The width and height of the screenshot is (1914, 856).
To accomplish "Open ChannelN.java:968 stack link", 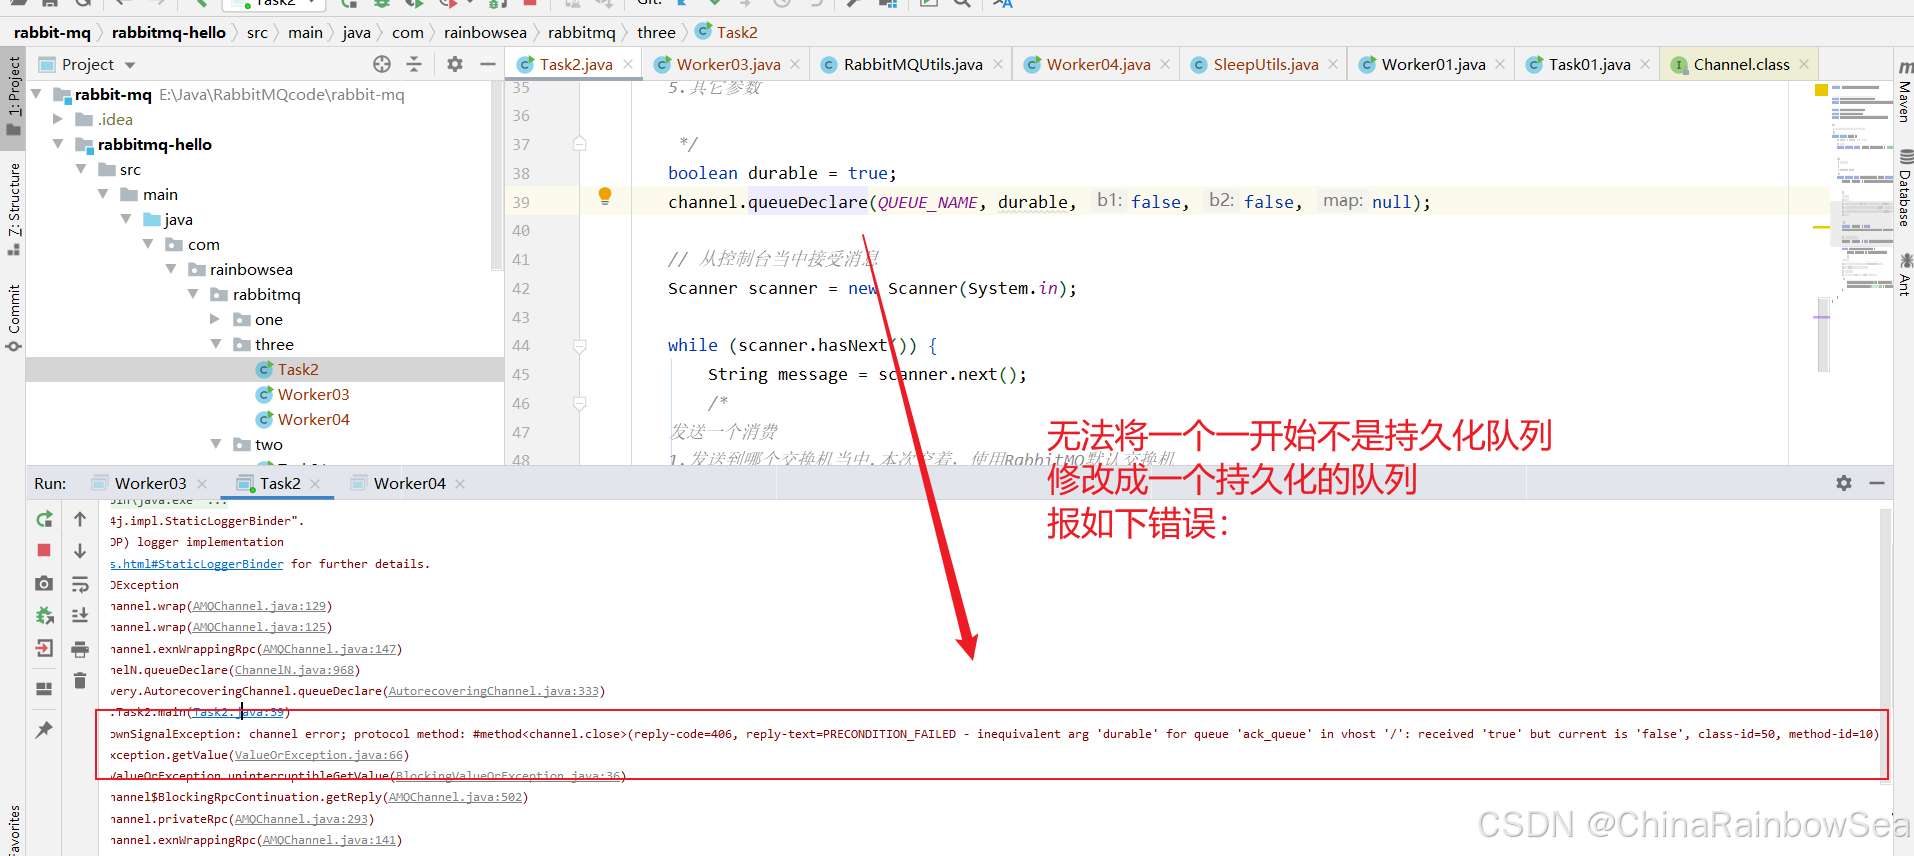I will click(295, 670).
